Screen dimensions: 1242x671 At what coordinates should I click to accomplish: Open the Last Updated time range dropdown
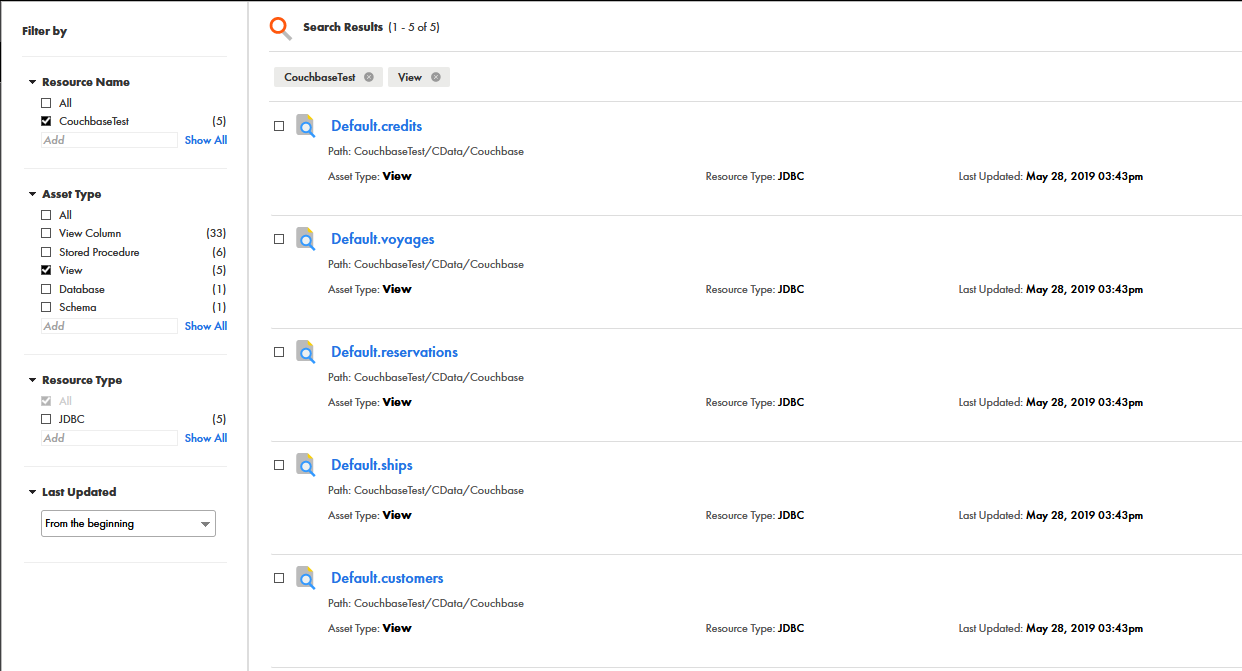[x=128, y=523]
